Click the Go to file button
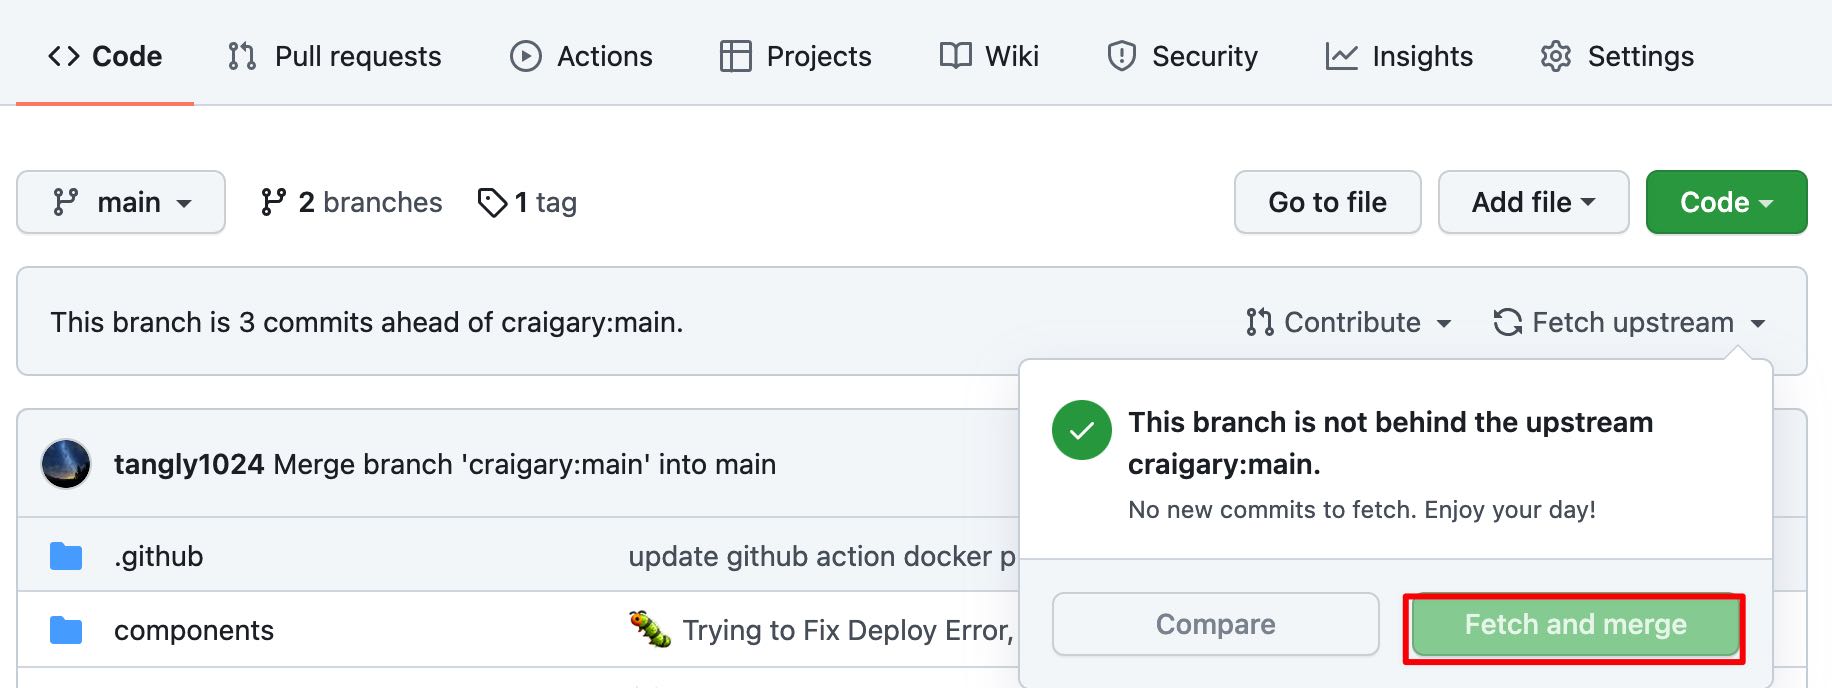This screenshot has height=688, width=1832. (1327, 202)
